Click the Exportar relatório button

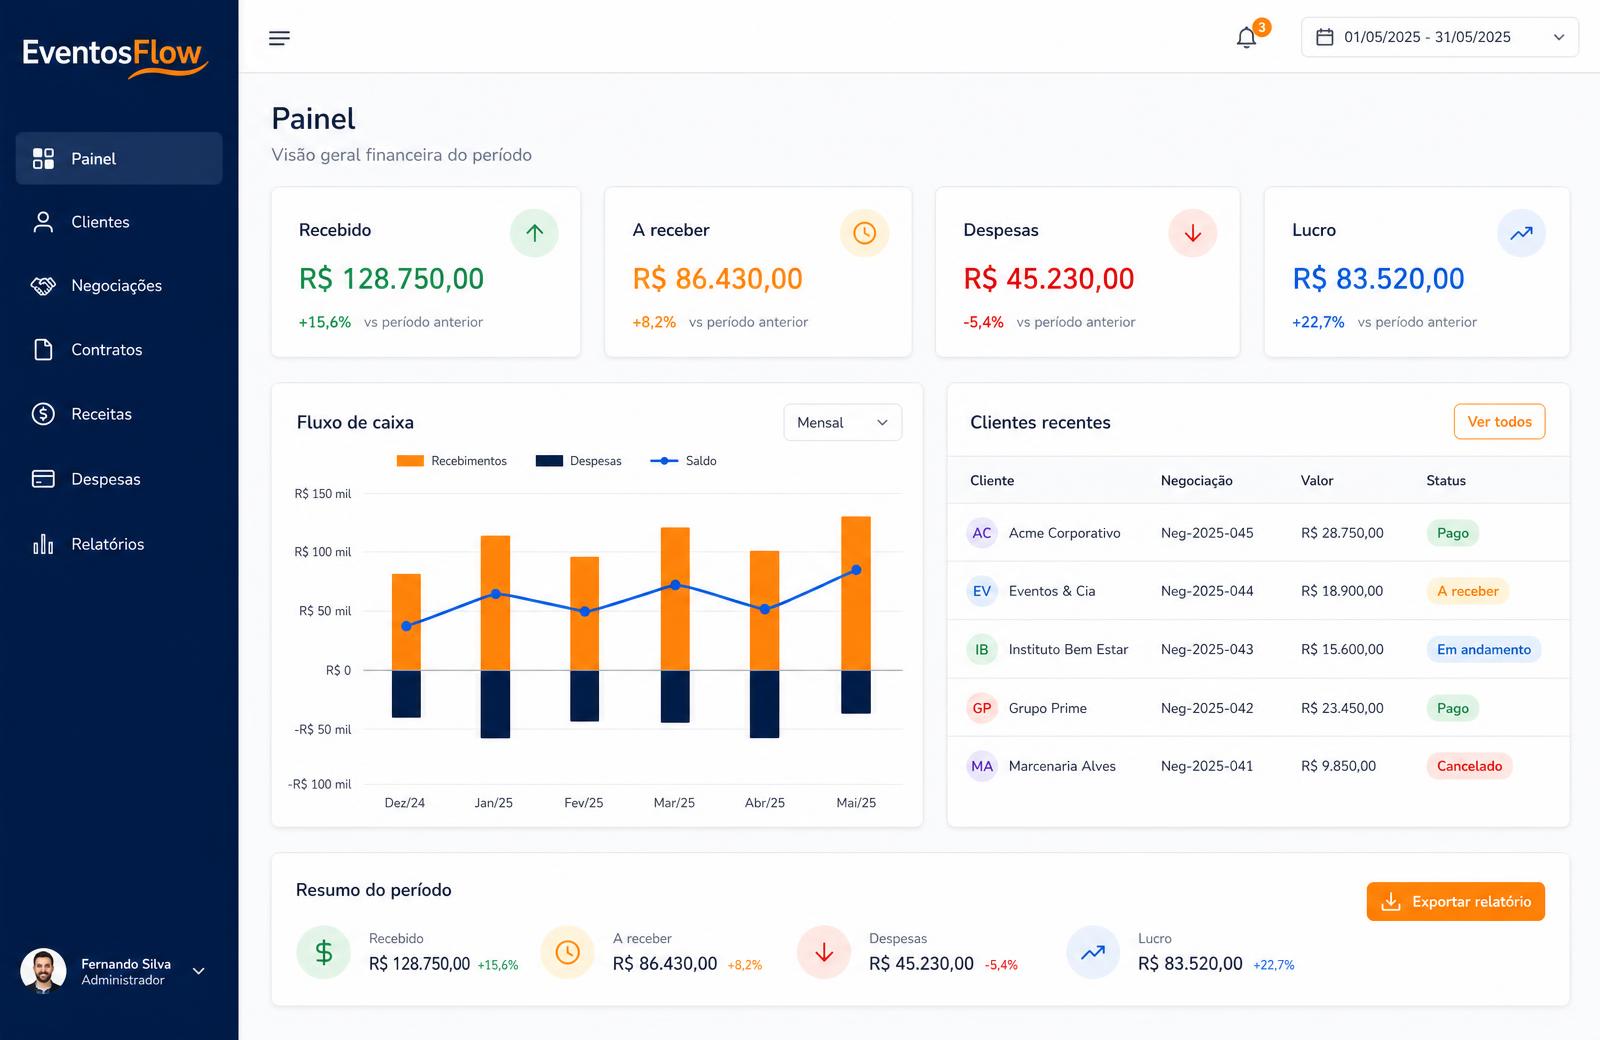1455,902
